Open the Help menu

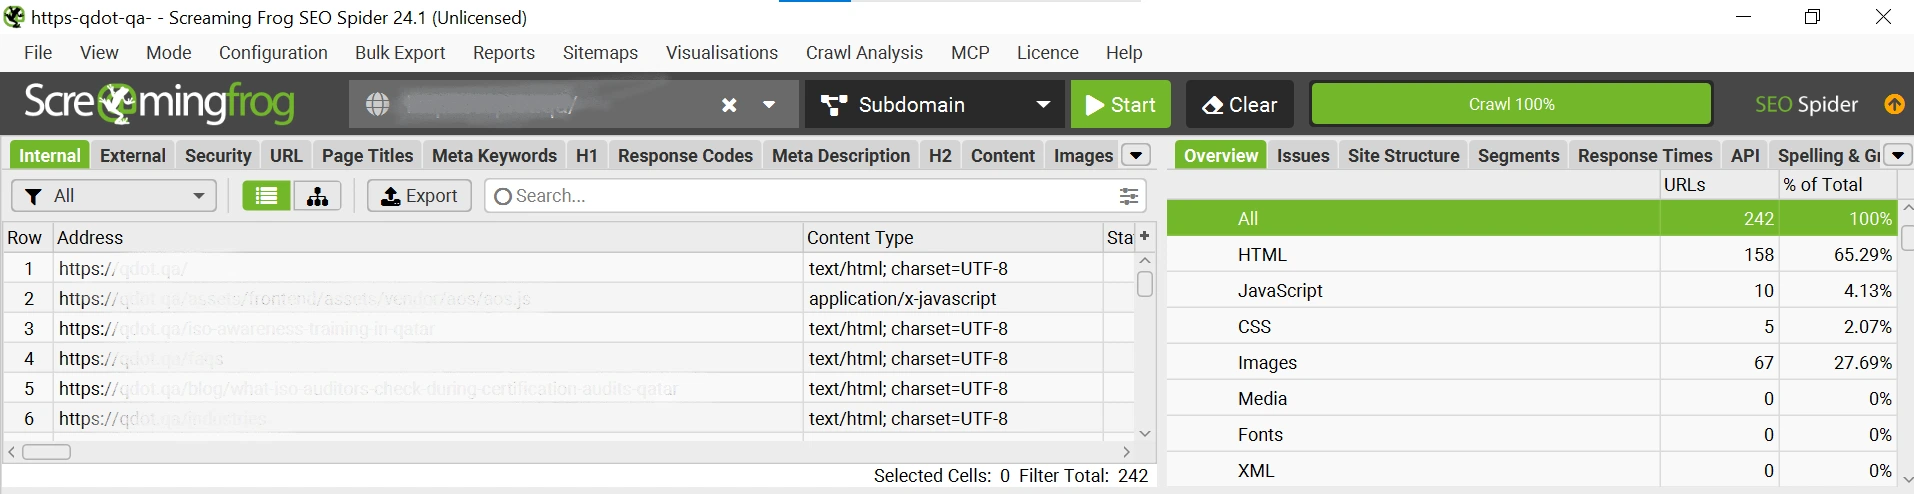click(x=1124, y=53)
